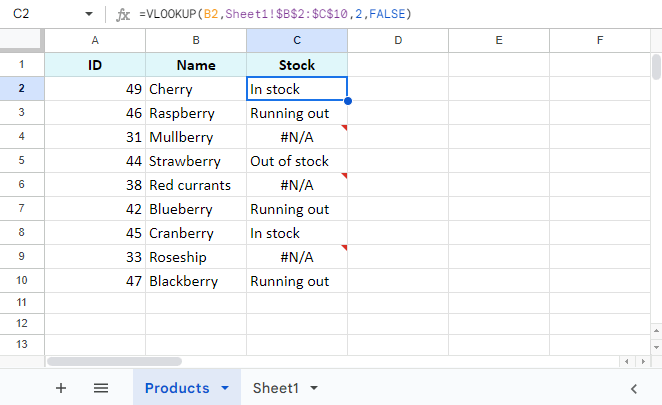
Task: Click the vertical scroll down arrow
Action: coord(656,347)
